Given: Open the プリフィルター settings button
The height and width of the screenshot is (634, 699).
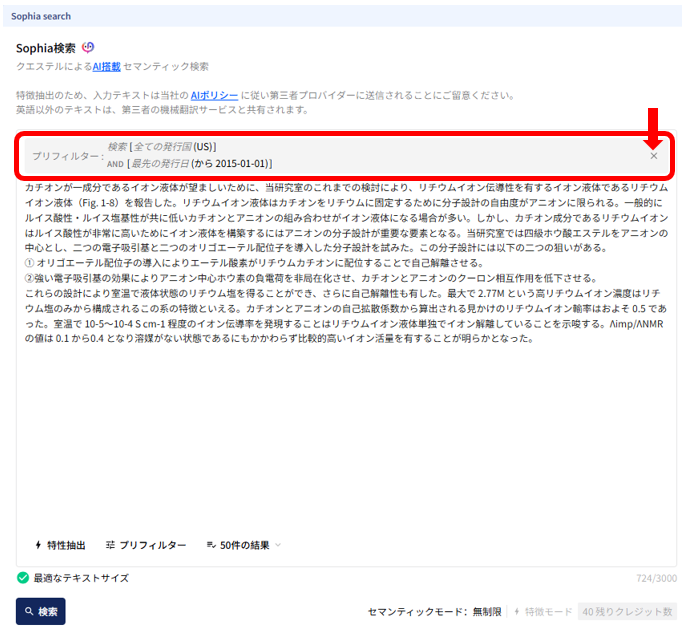Looking at the screenshot, I should (146, 545).
